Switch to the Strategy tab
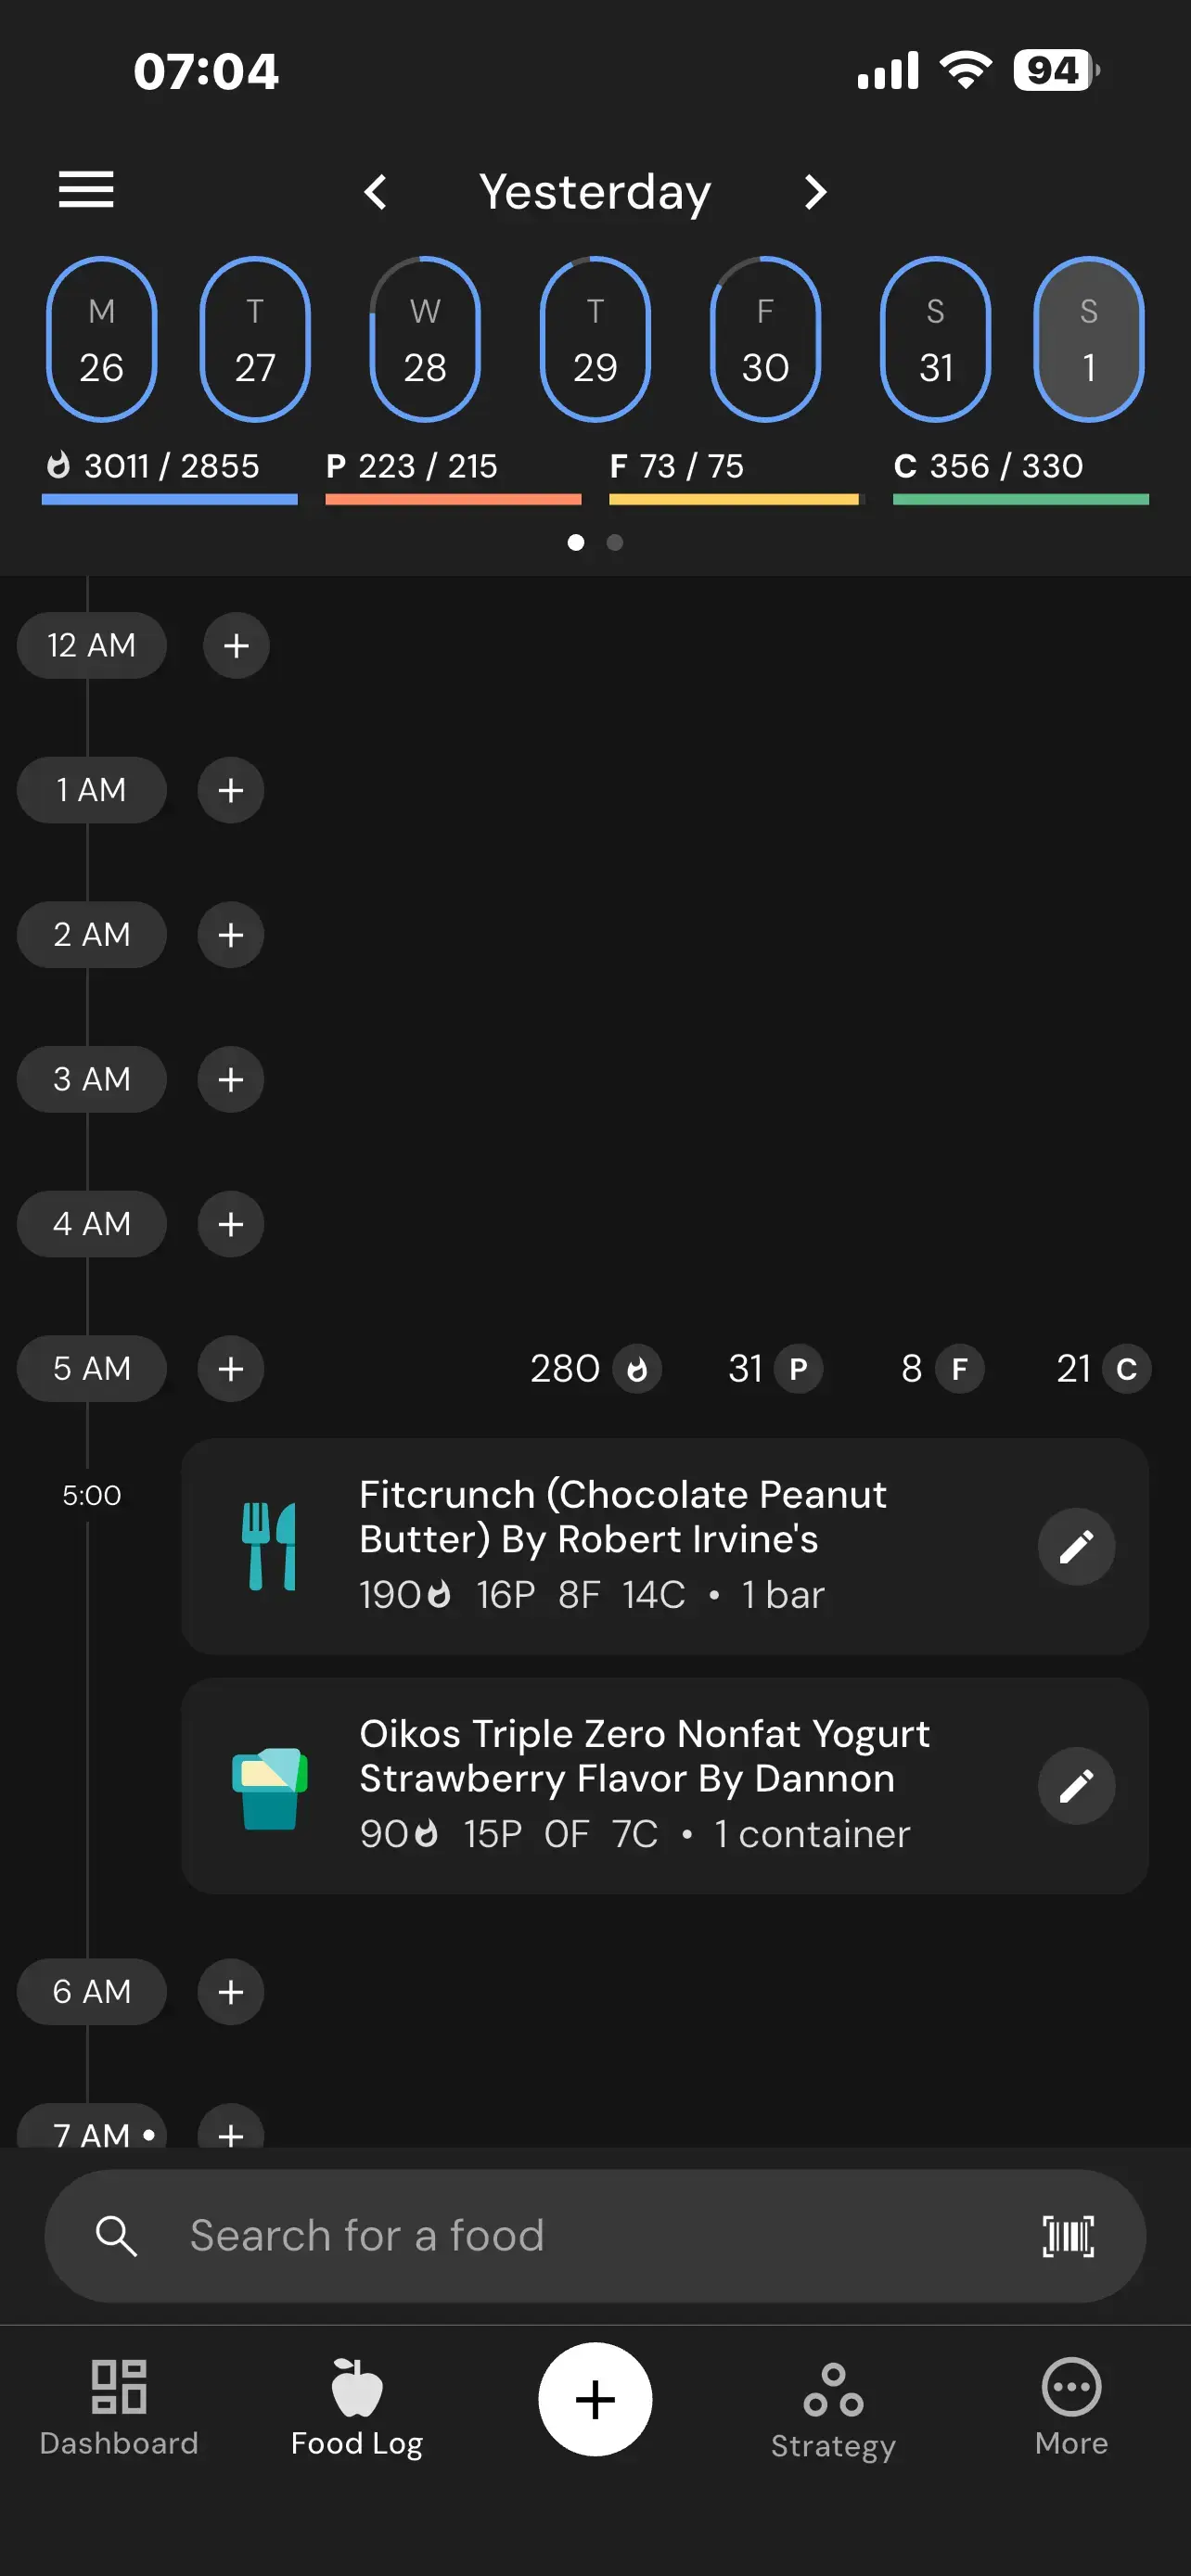The image size is (1191, 2576). (x=833, y=2407)
